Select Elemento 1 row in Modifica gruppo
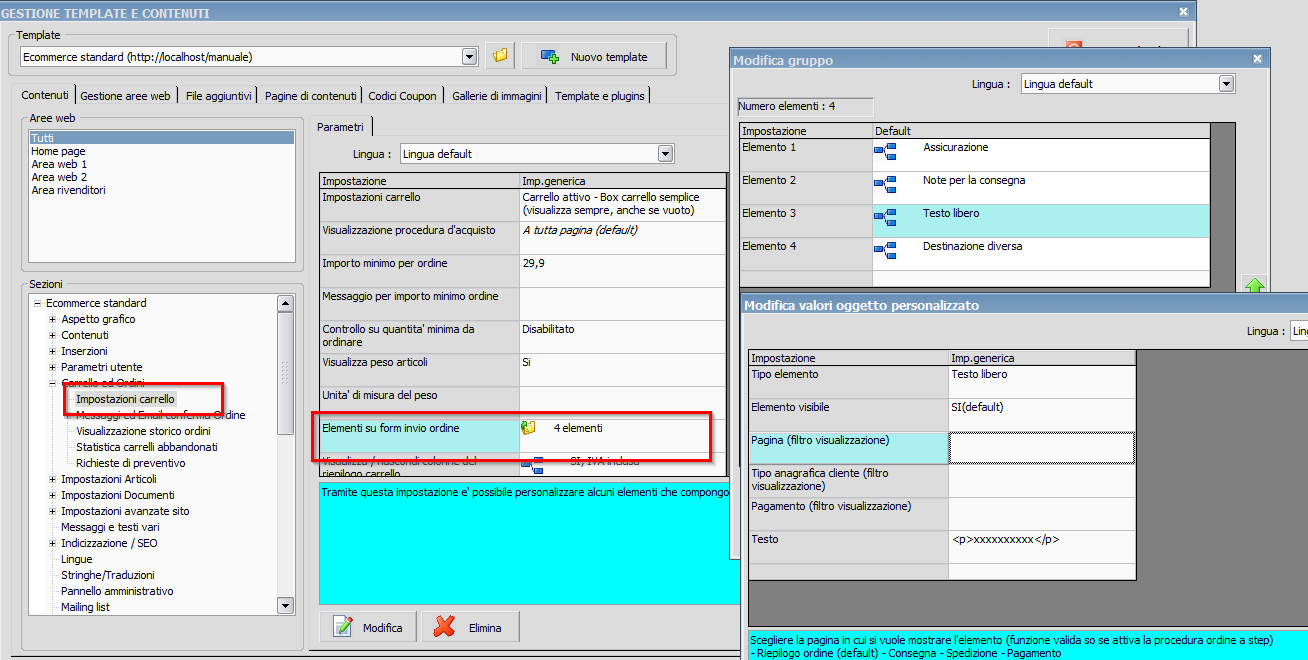 click(975, 154)
